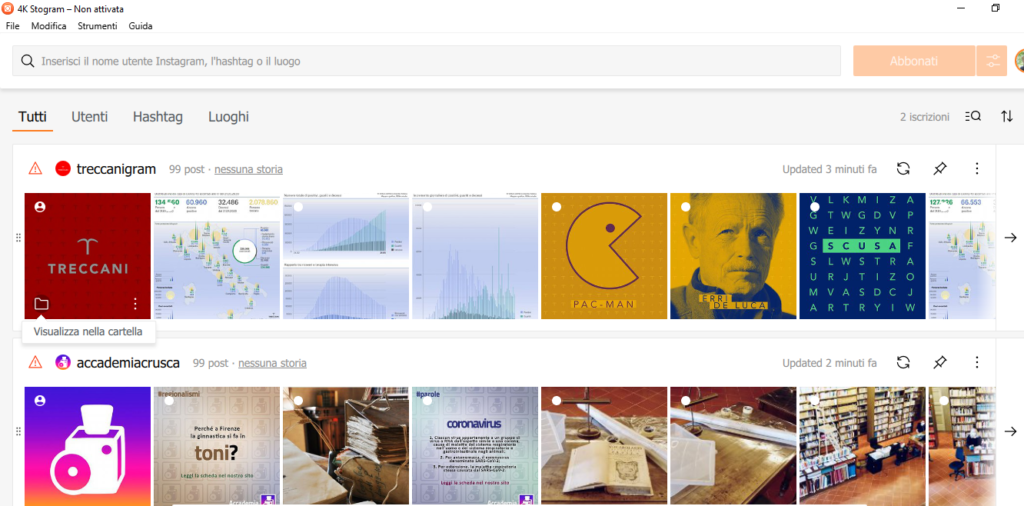Open the search subscriptions list icon

(x=972, y=116)
